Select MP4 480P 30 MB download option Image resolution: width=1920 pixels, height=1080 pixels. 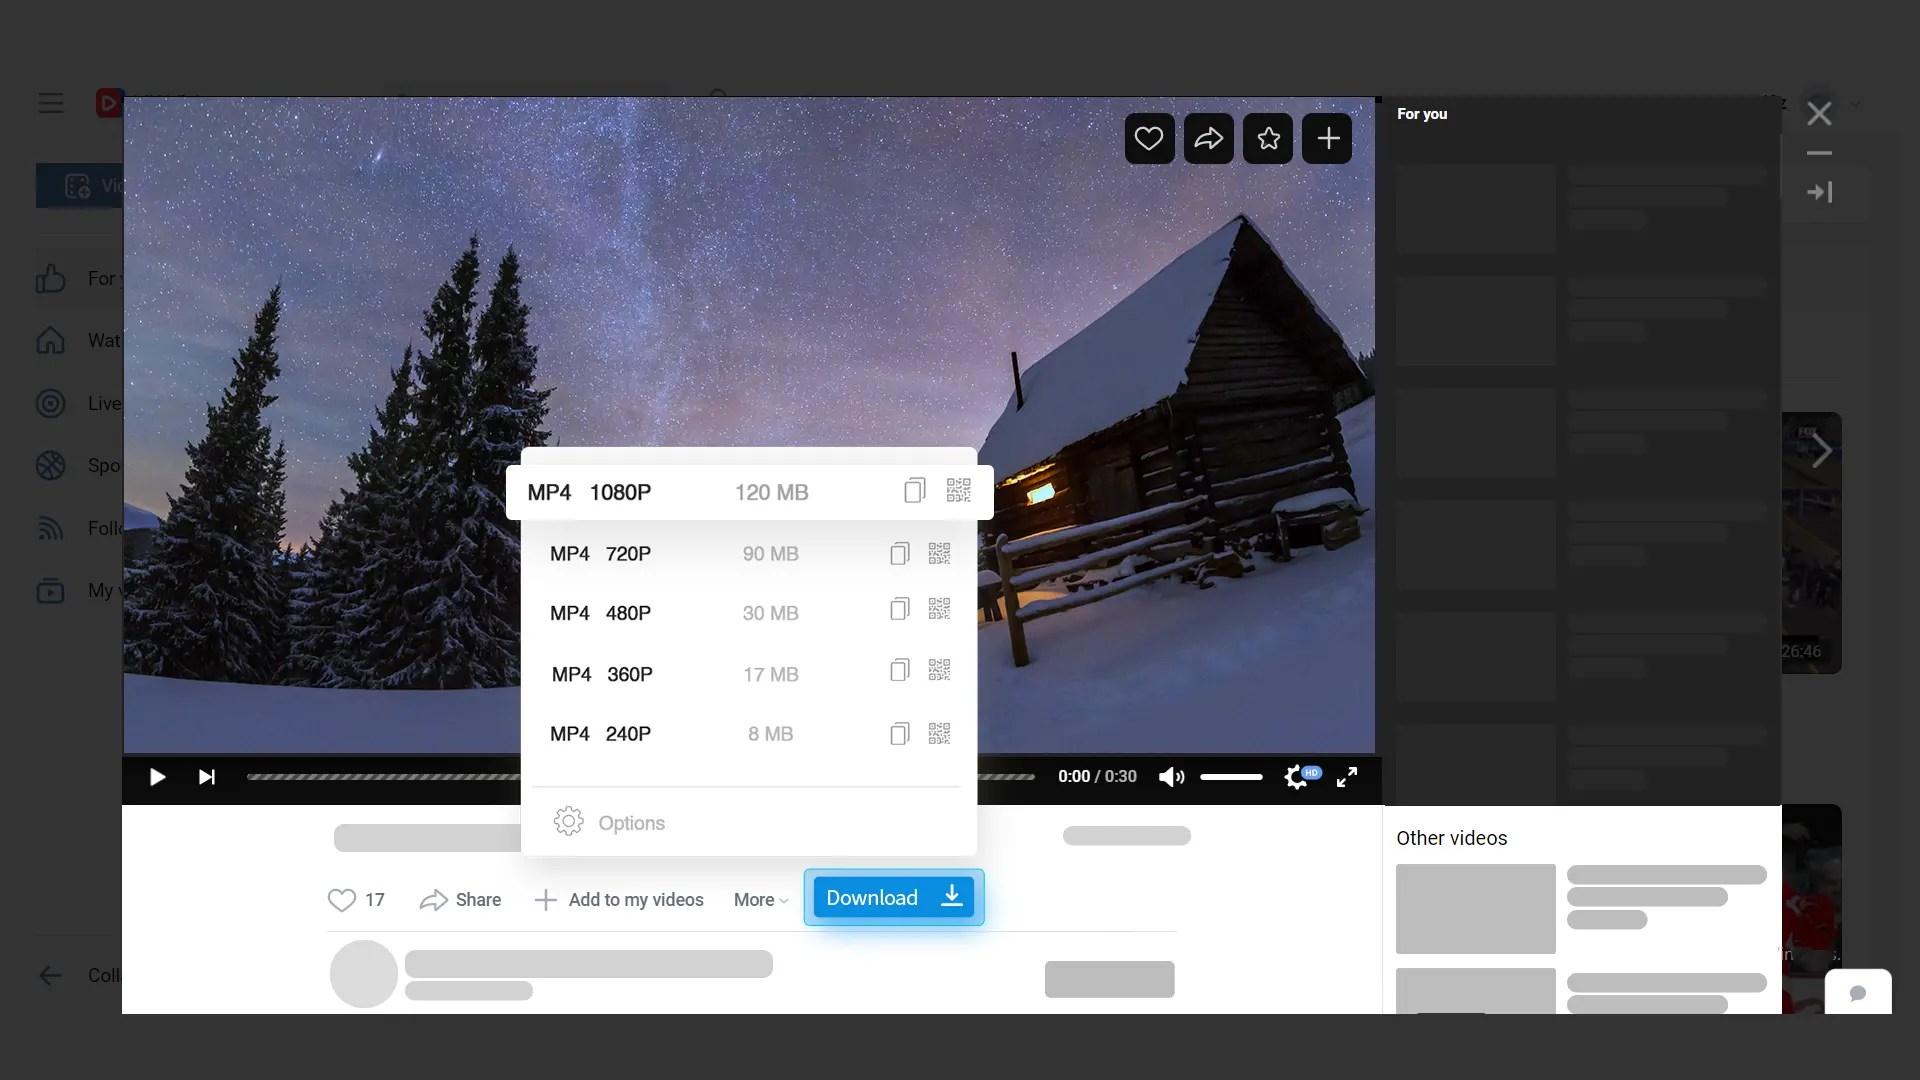[x=749, y=613]
